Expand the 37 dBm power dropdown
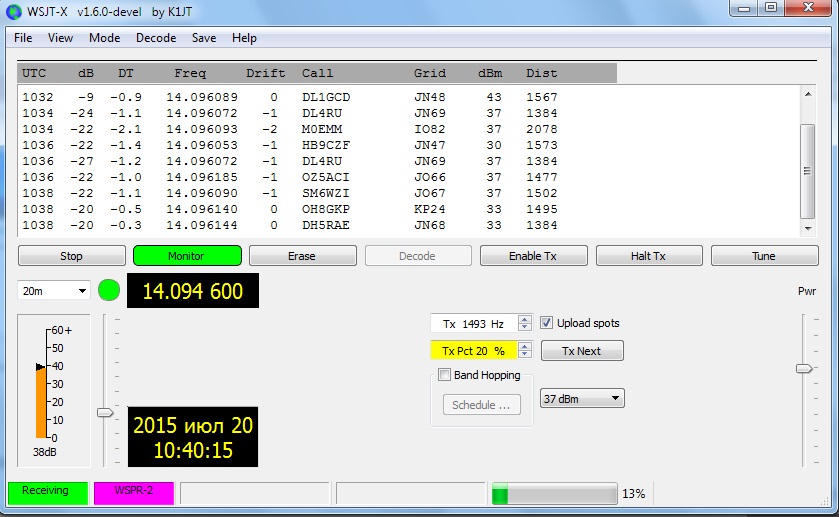Viewport: 839px width, 517px height. tap(582, 398)
